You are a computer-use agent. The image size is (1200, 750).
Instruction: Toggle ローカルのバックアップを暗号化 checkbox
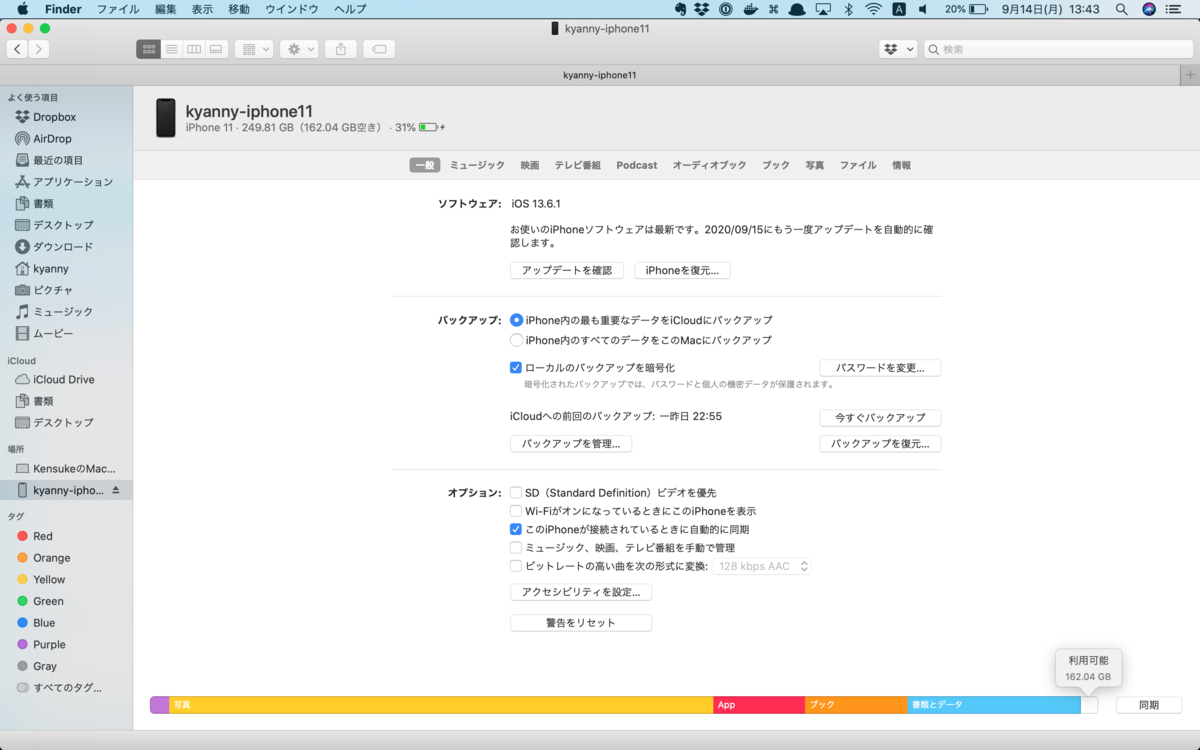pos(516,368)
